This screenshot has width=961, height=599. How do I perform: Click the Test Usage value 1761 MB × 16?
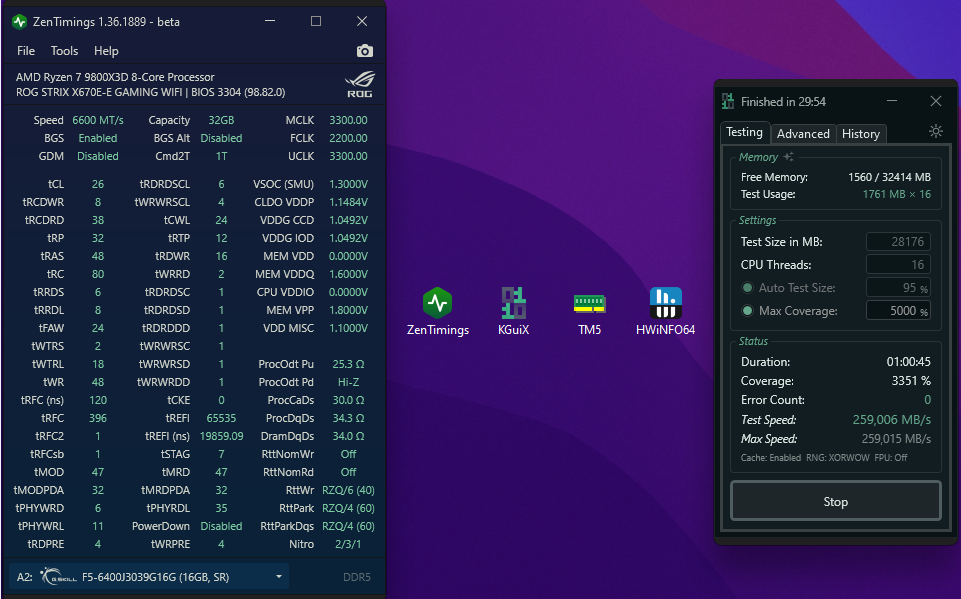[x=897, y=194]
